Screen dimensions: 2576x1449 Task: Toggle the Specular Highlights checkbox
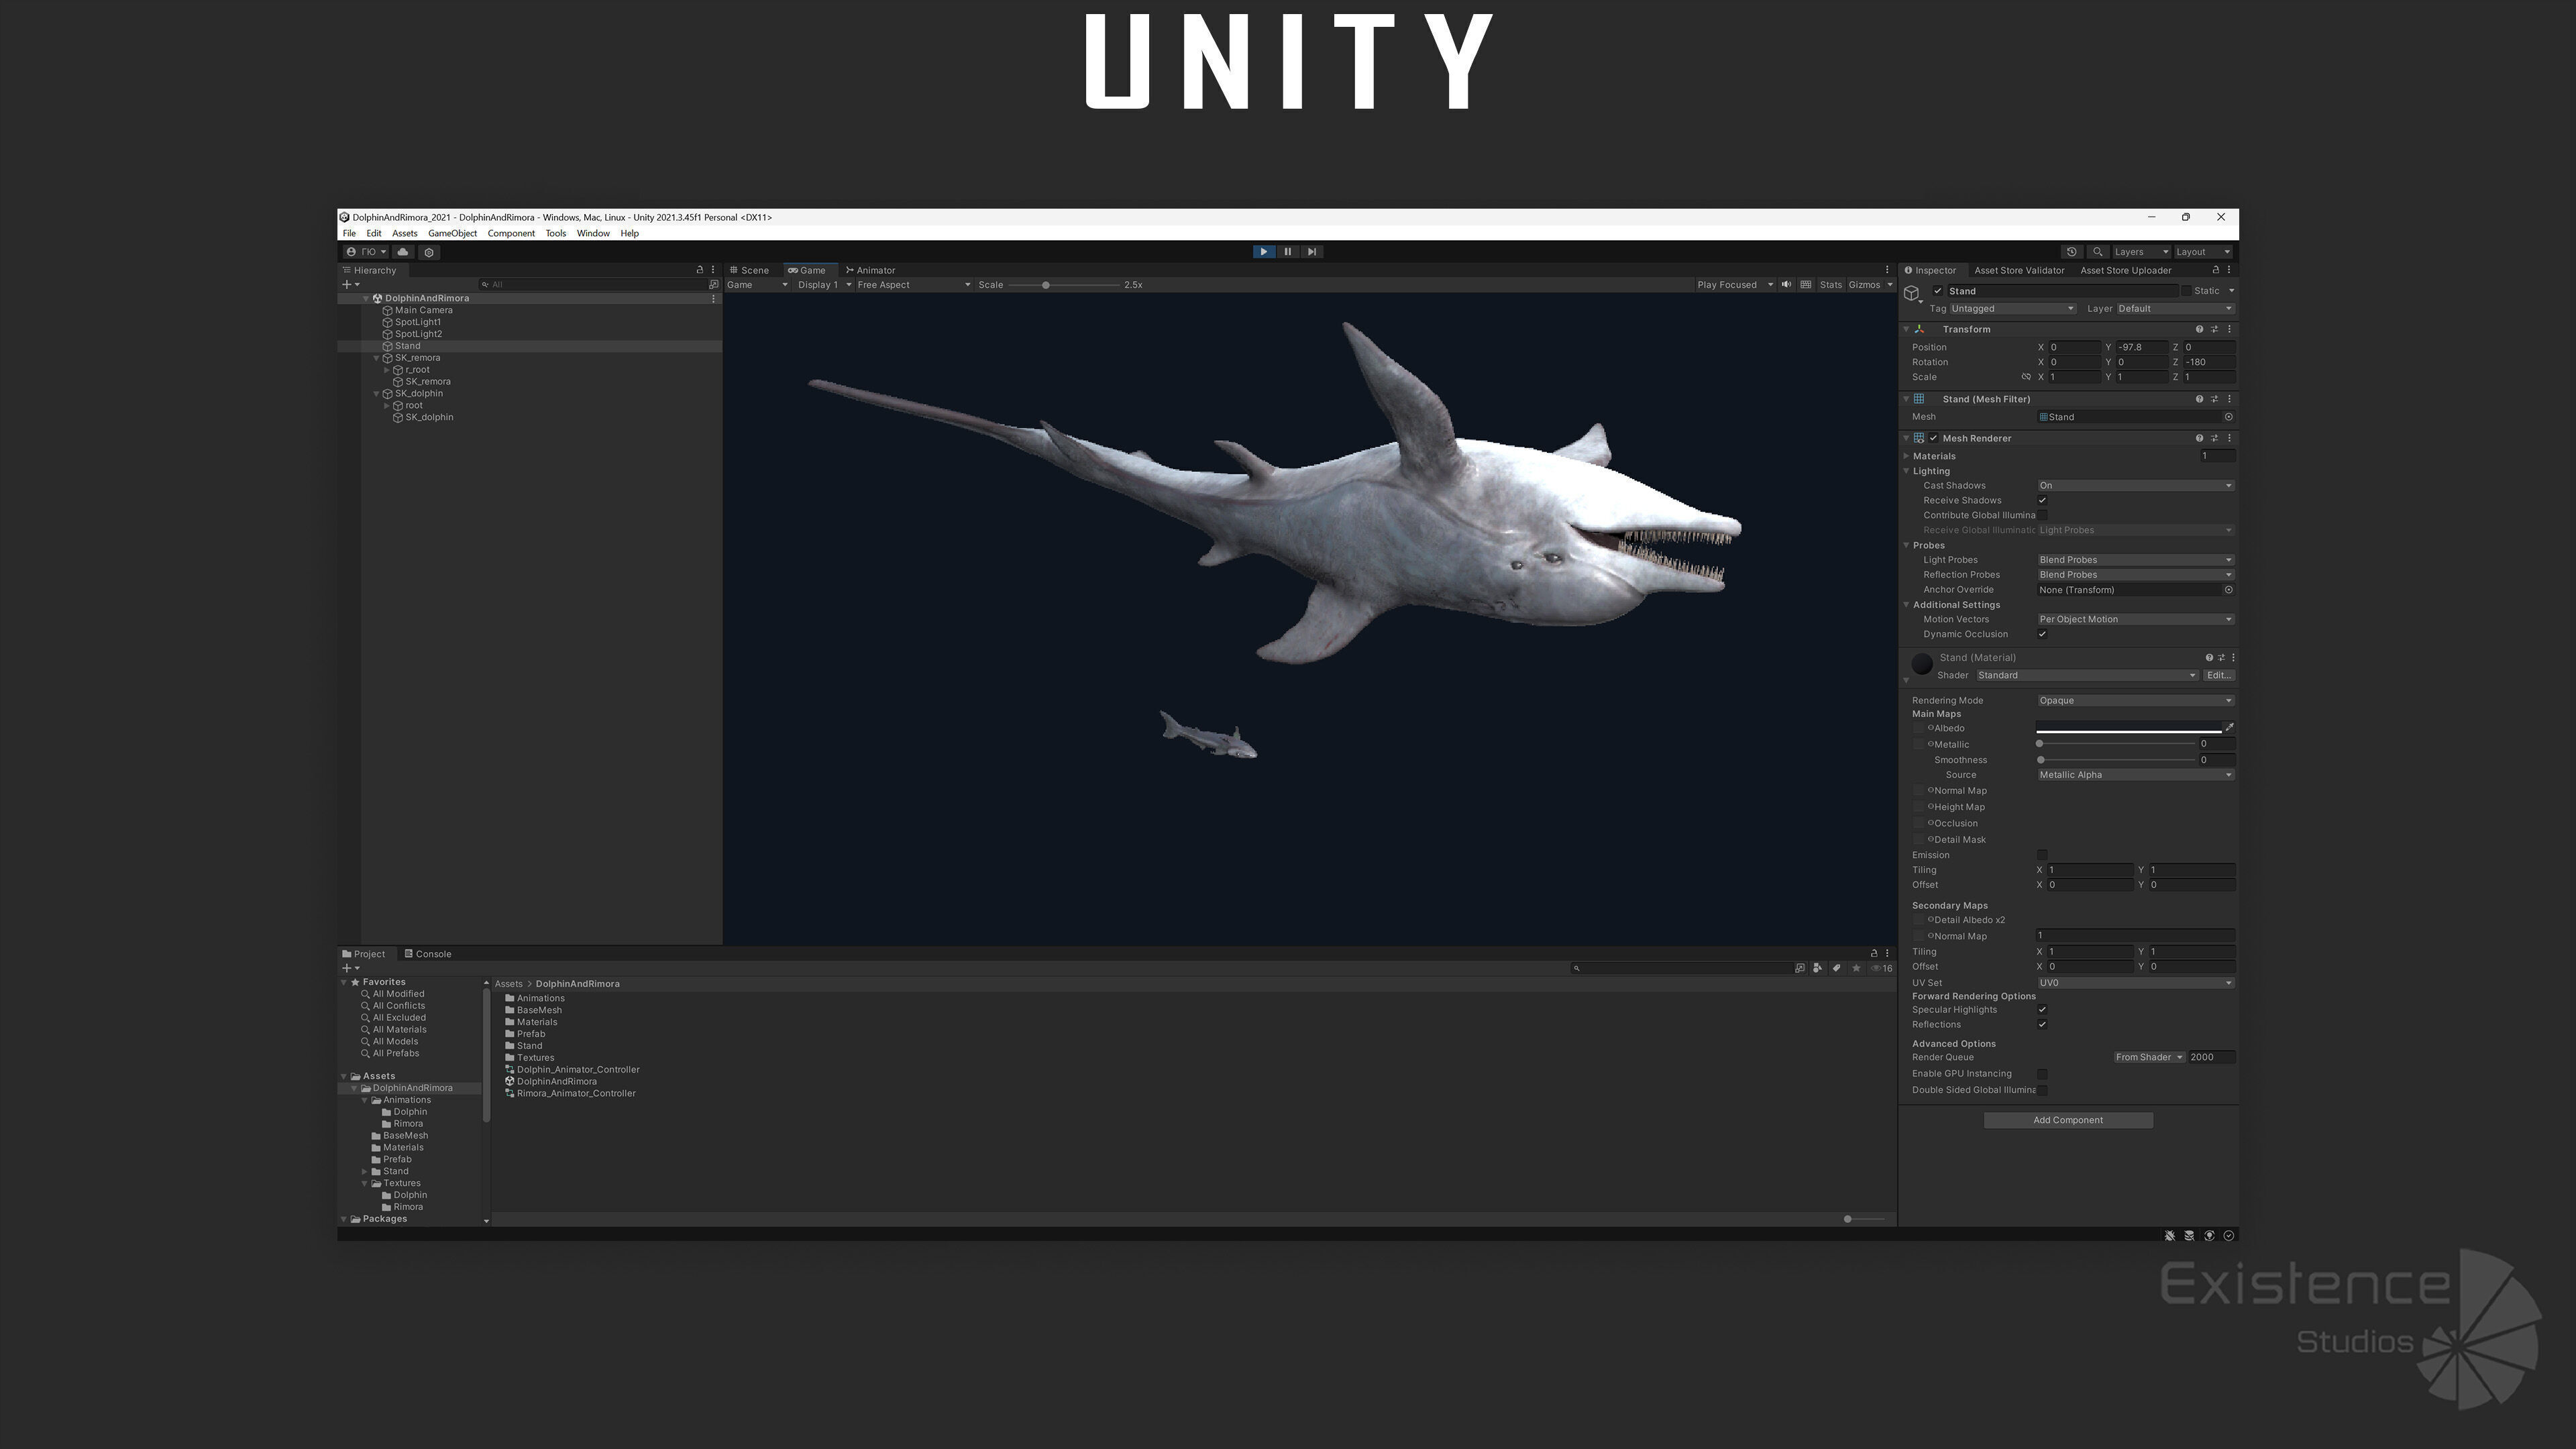[2042, 1010]
